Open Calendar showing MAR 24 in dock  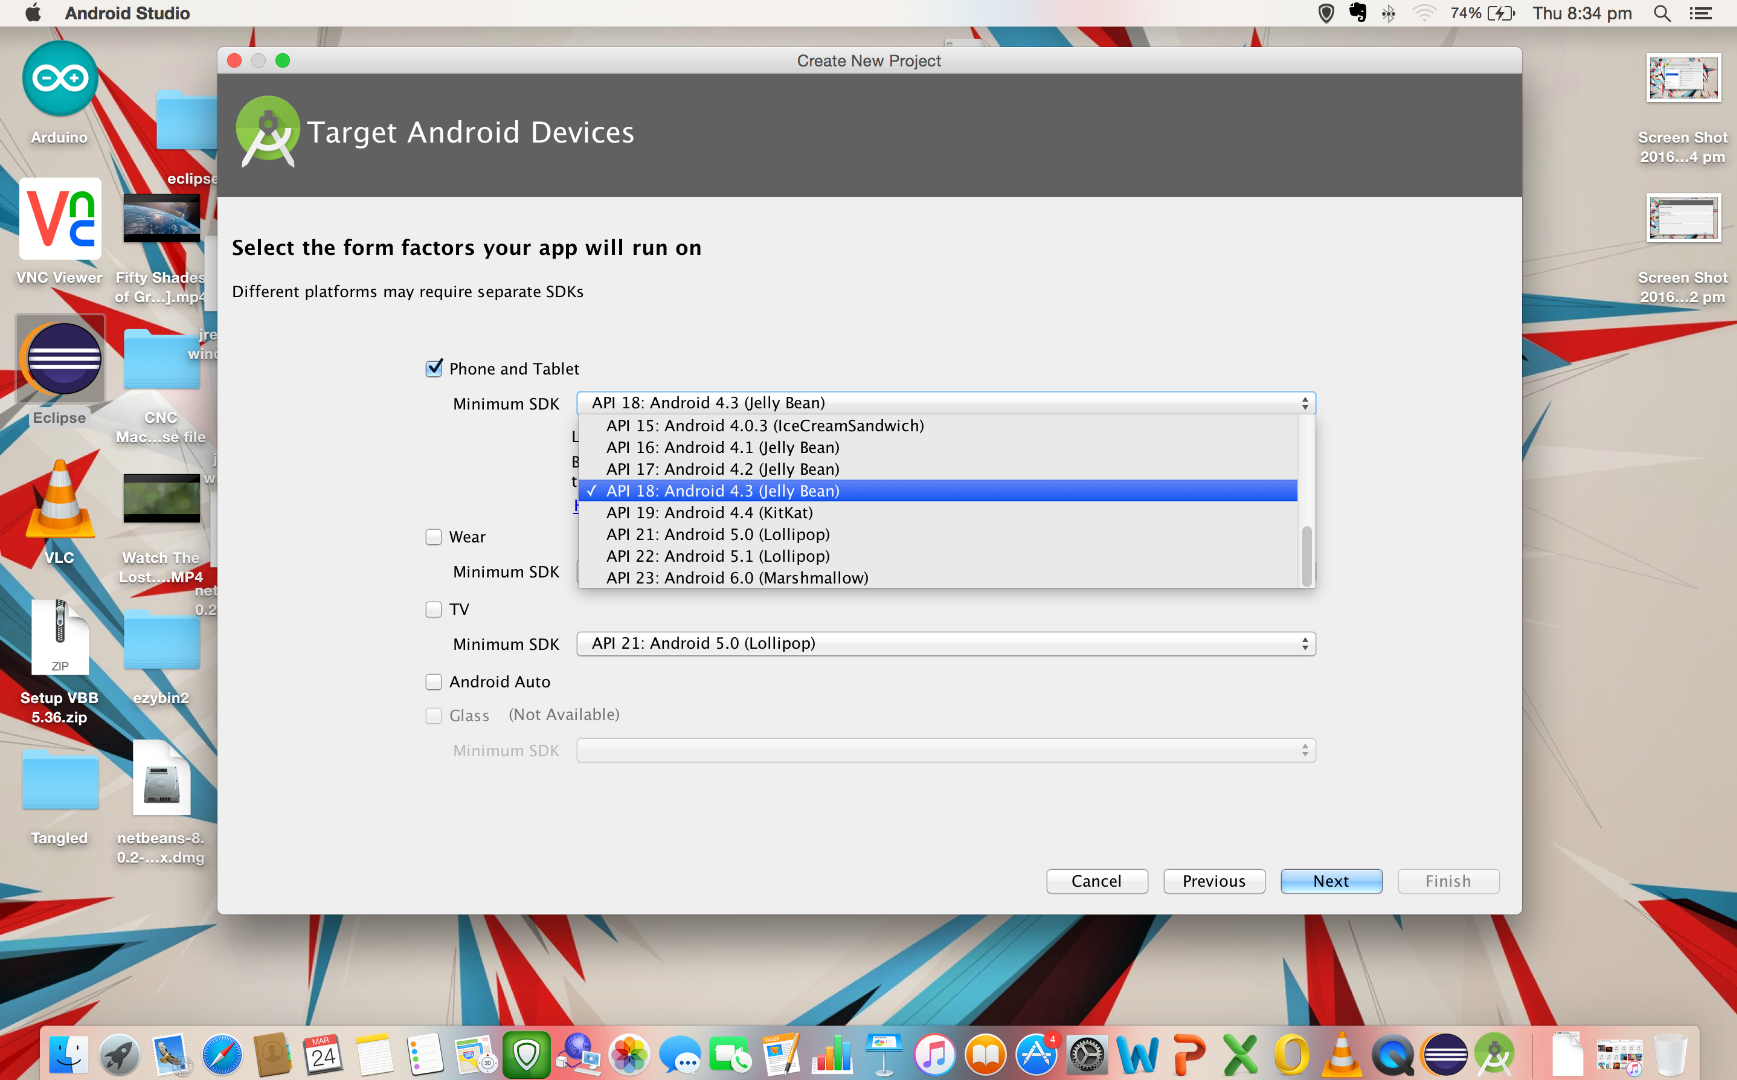click(x=323, y=1055)
